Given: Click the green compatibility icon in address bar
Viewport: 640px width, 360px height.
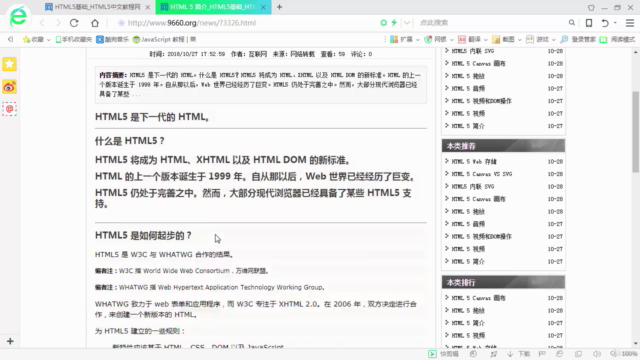Looking at the screenshot, I should click(383, 23).
